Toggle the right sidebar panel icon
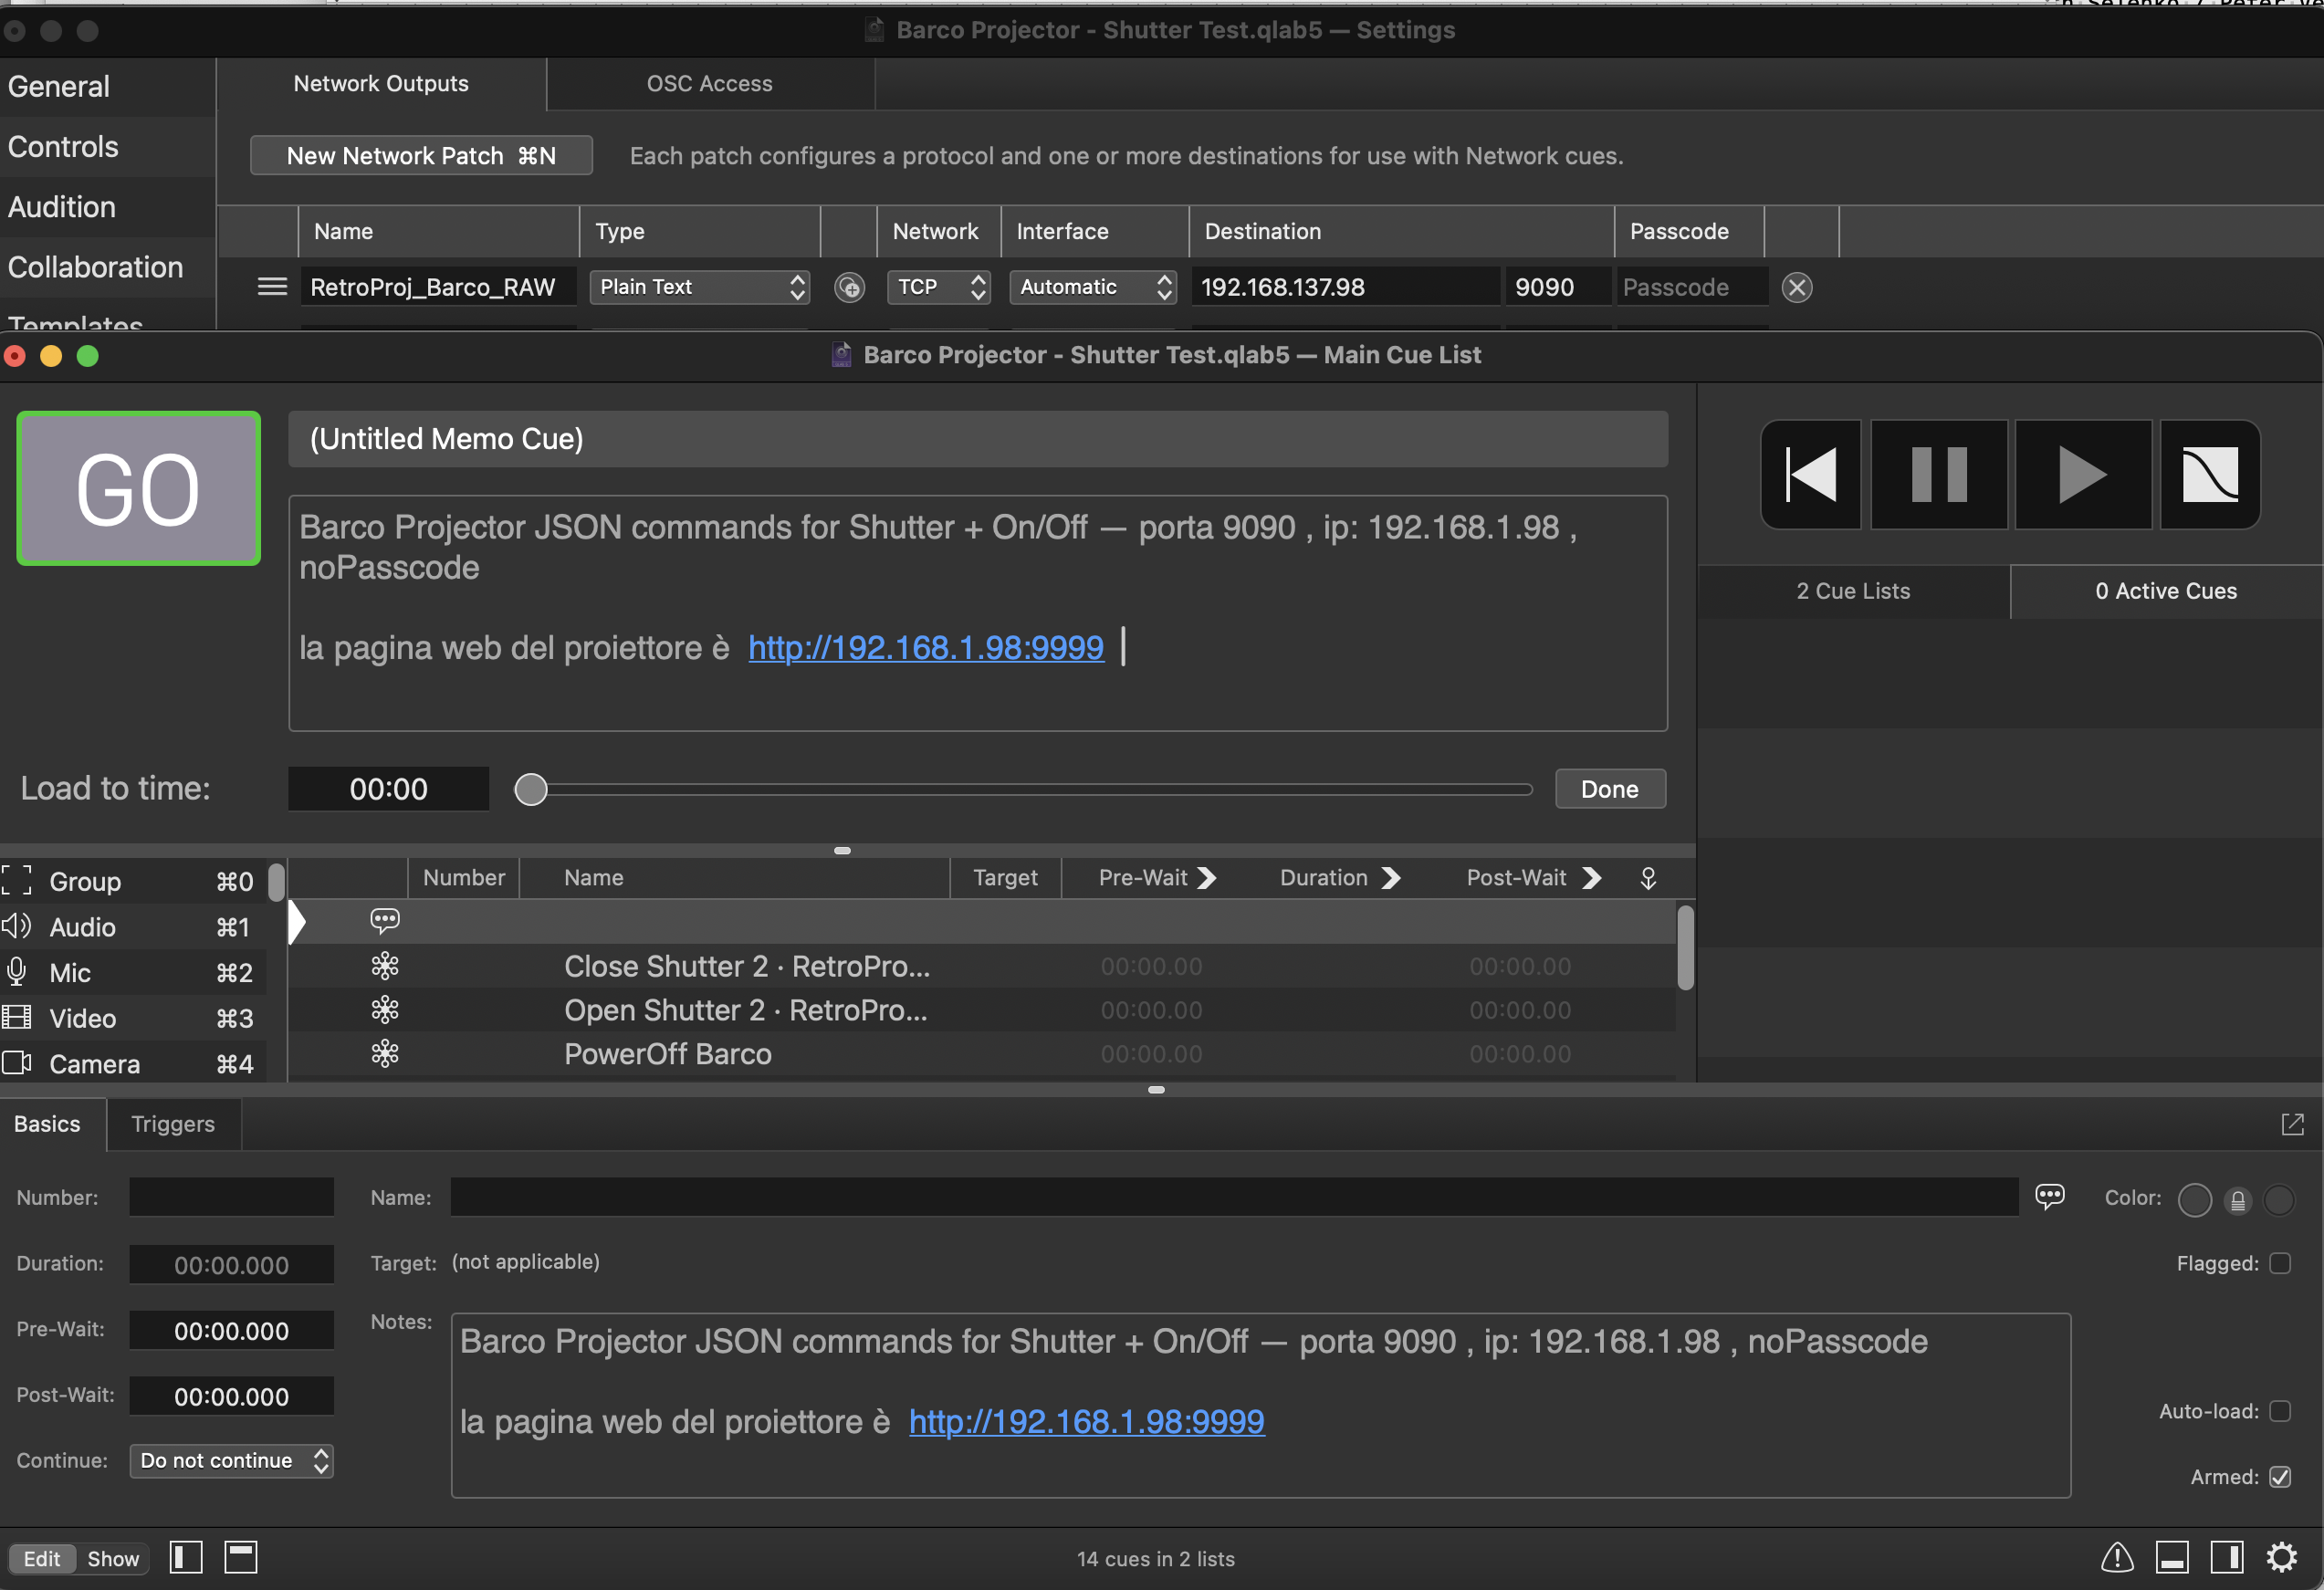Screen dimensions: 2324x1590 click(2227, 1558)
